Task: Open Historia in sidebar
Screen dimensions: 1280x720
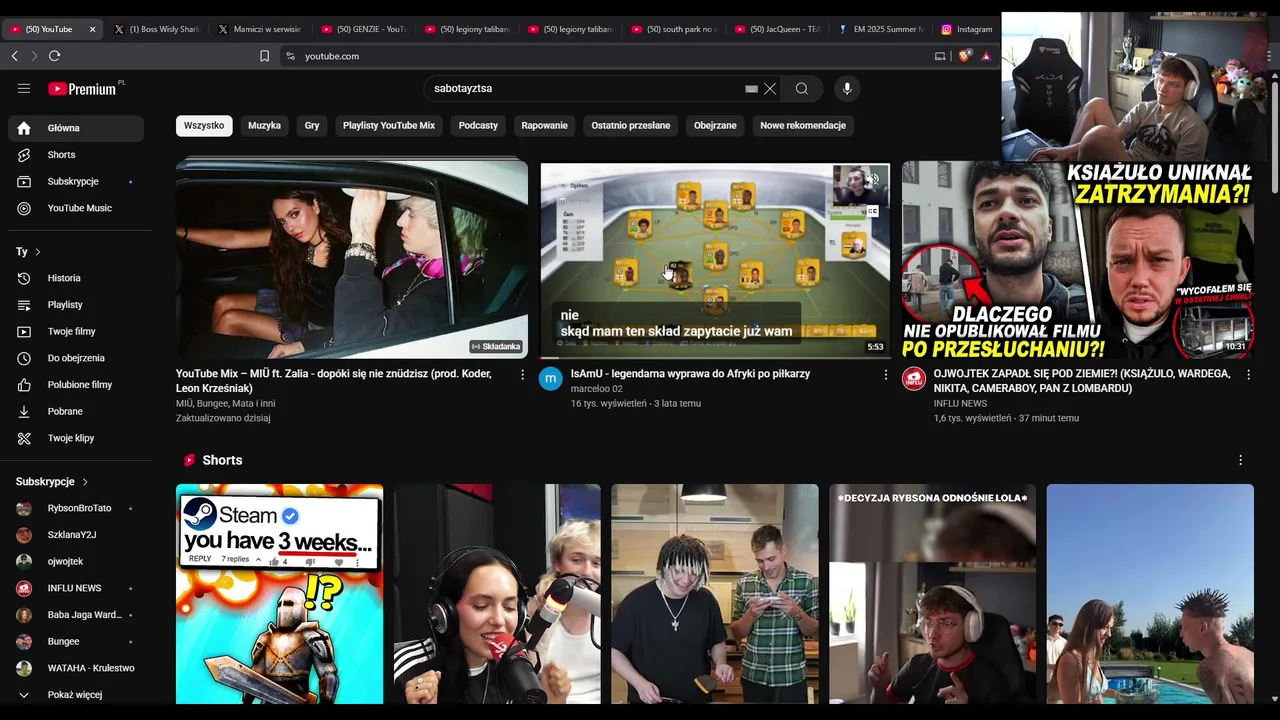Action: (x=76, y=278)
